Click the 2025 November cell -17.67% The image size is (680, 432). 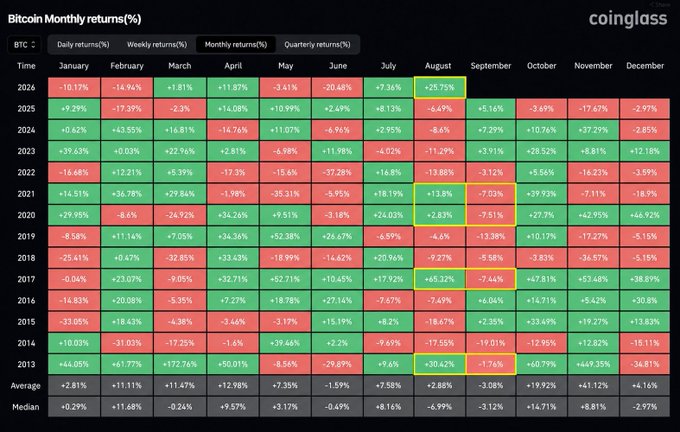pos(593,109)
